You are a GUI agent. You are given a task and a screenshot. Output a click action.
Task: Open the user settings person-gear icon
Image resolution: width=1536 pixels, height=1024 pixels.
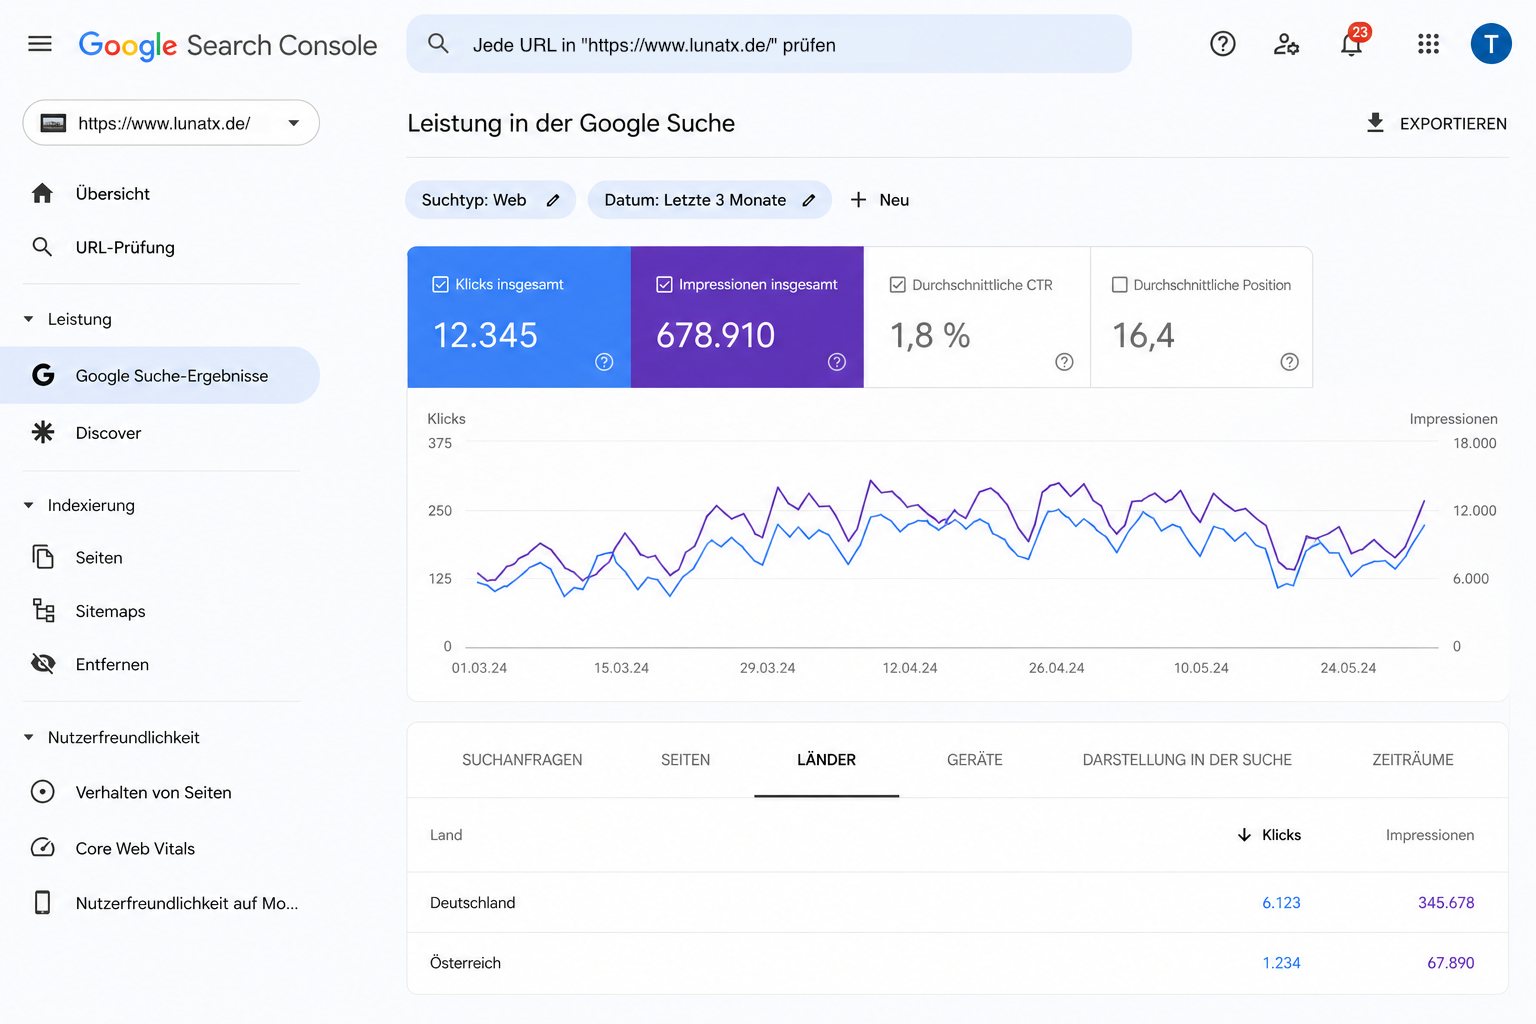[1286, 44]
